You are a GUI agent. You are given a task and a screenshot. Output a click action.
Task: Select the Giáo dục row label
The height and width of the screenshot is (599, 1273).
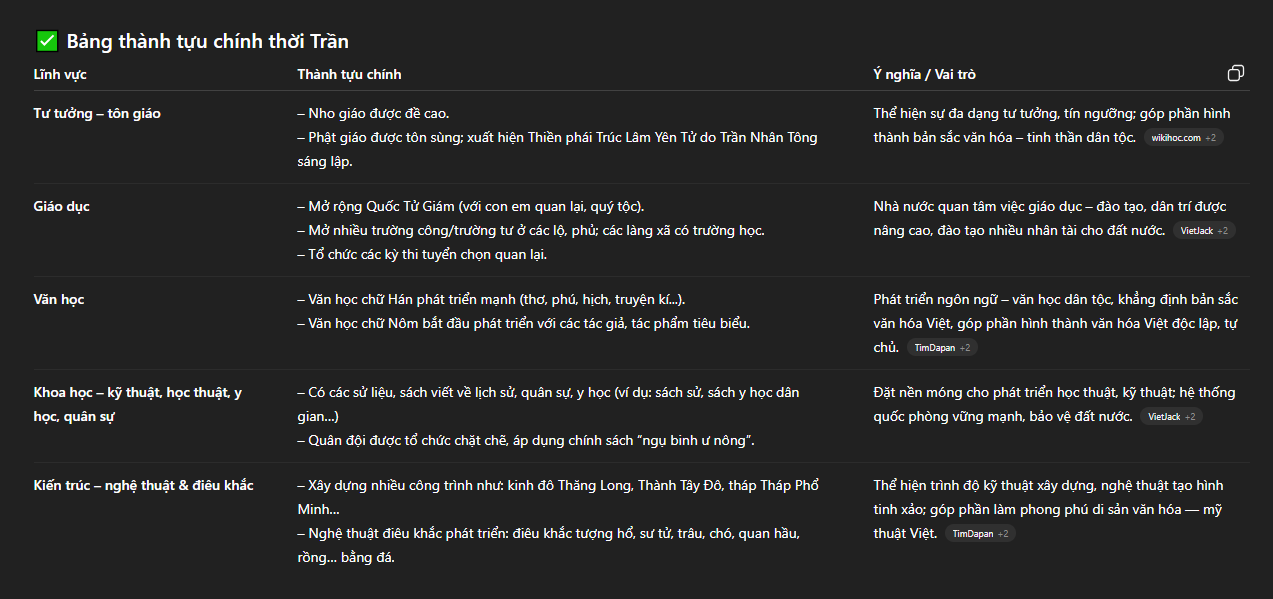pos(62,207)
